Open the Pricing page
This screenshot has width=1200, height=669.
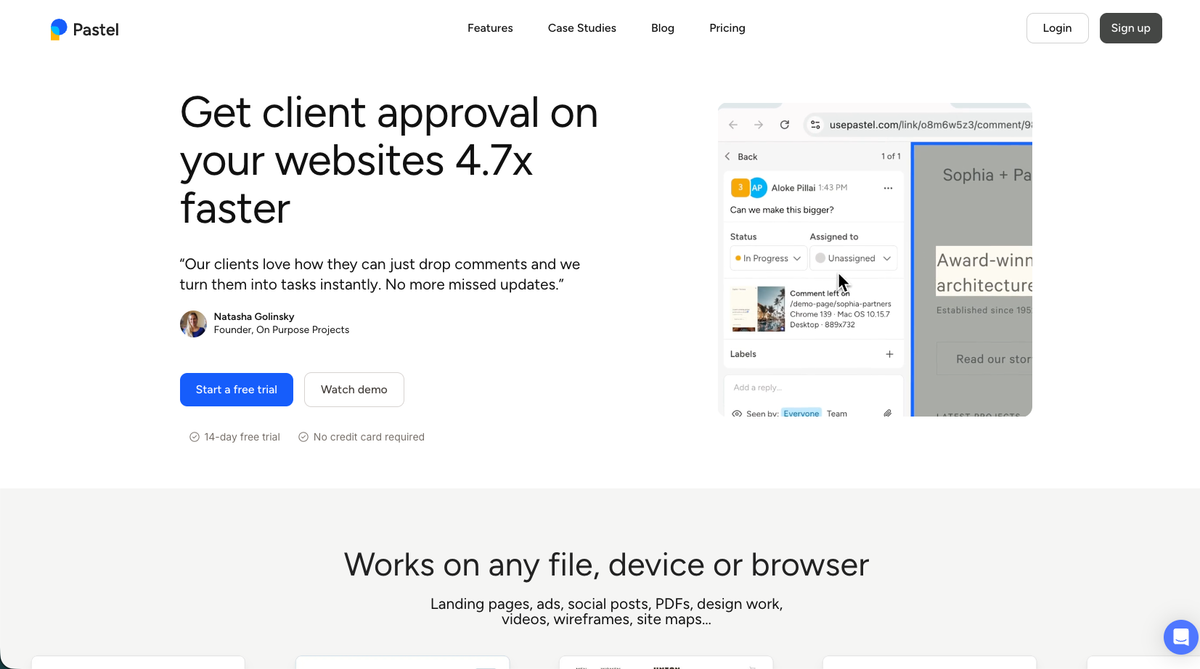coord(727,28)
